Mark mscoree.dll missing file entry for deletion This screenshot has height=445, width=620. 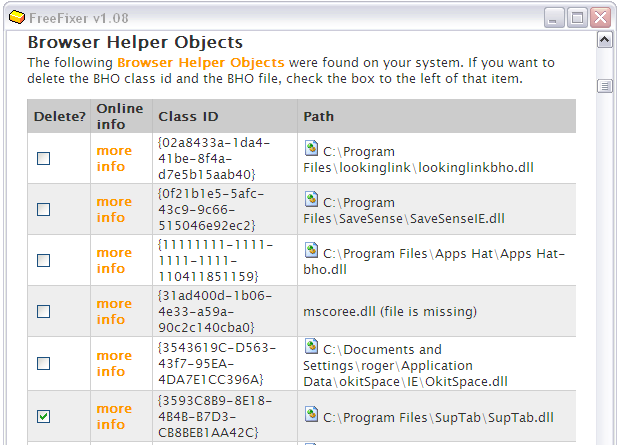[43, 312]
